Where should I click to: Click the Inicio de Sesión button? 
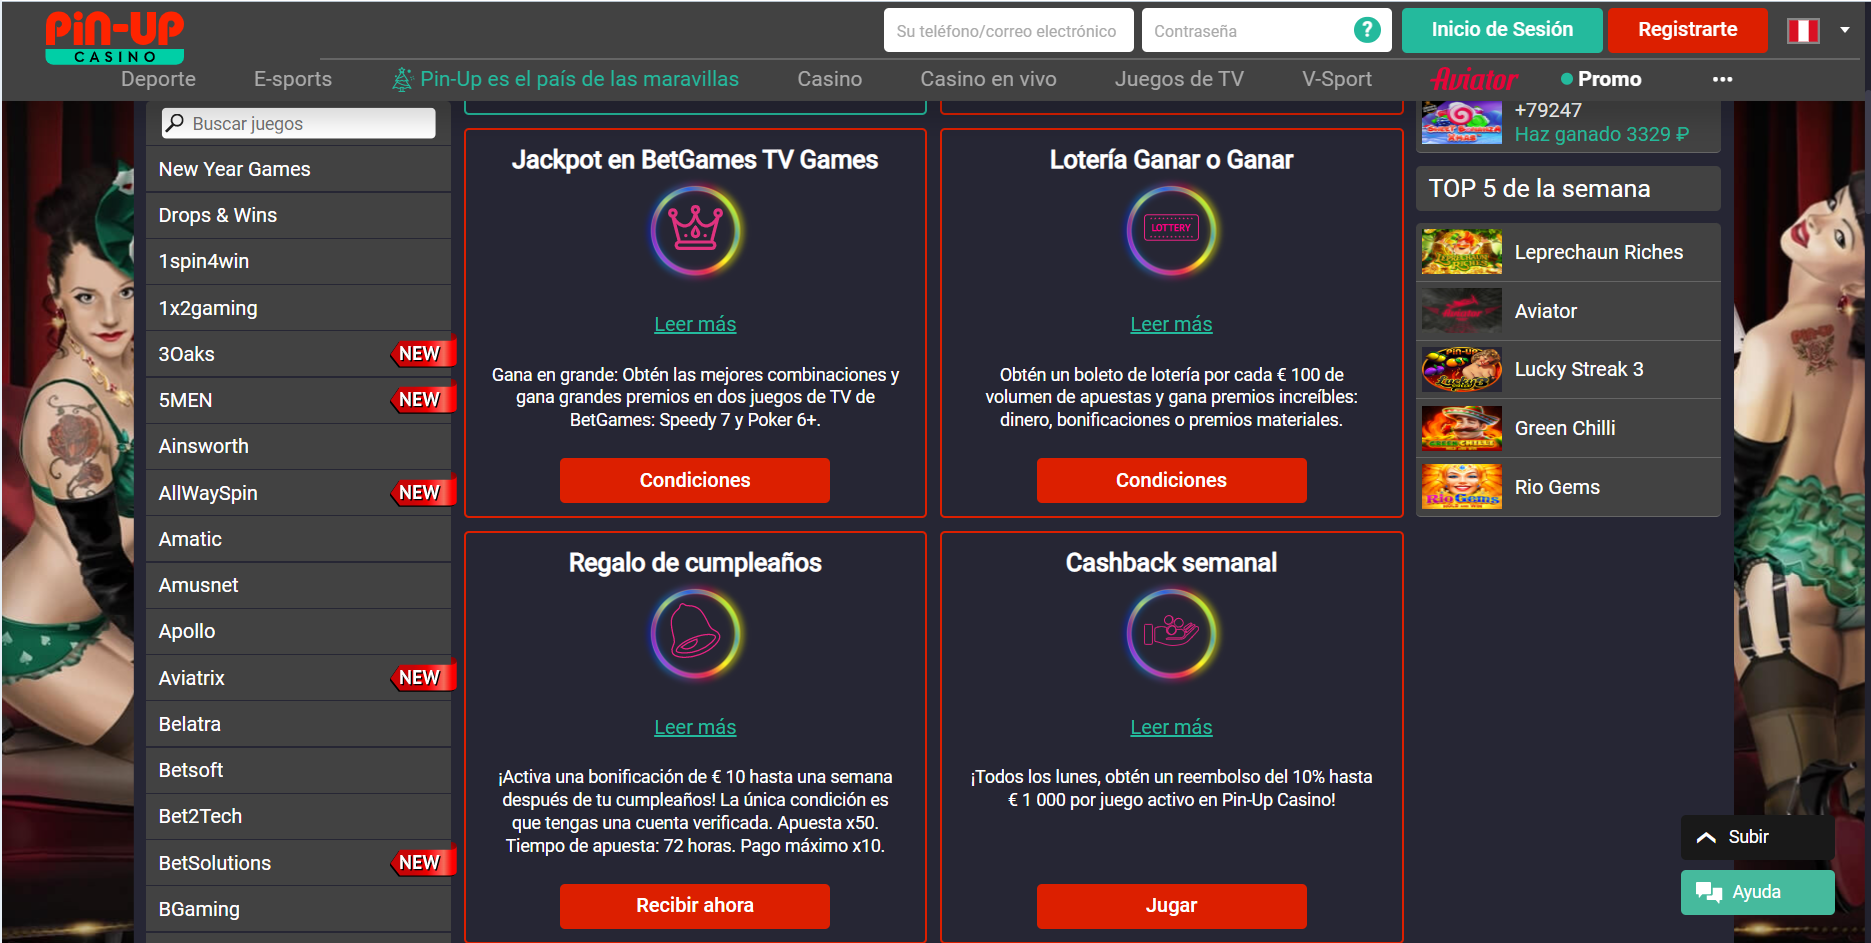(x=1502, y=30)
